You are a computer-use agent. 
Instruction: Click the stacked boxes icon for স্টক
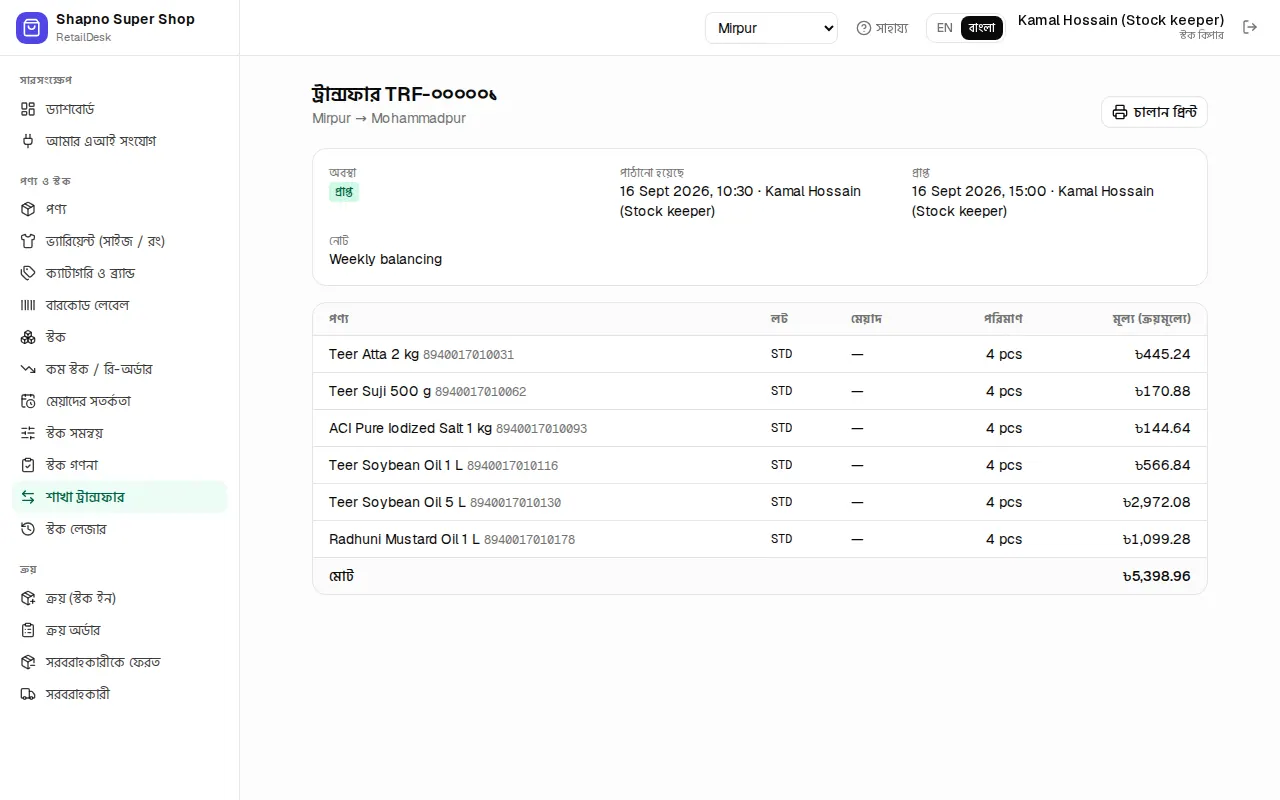click(28, 337)
